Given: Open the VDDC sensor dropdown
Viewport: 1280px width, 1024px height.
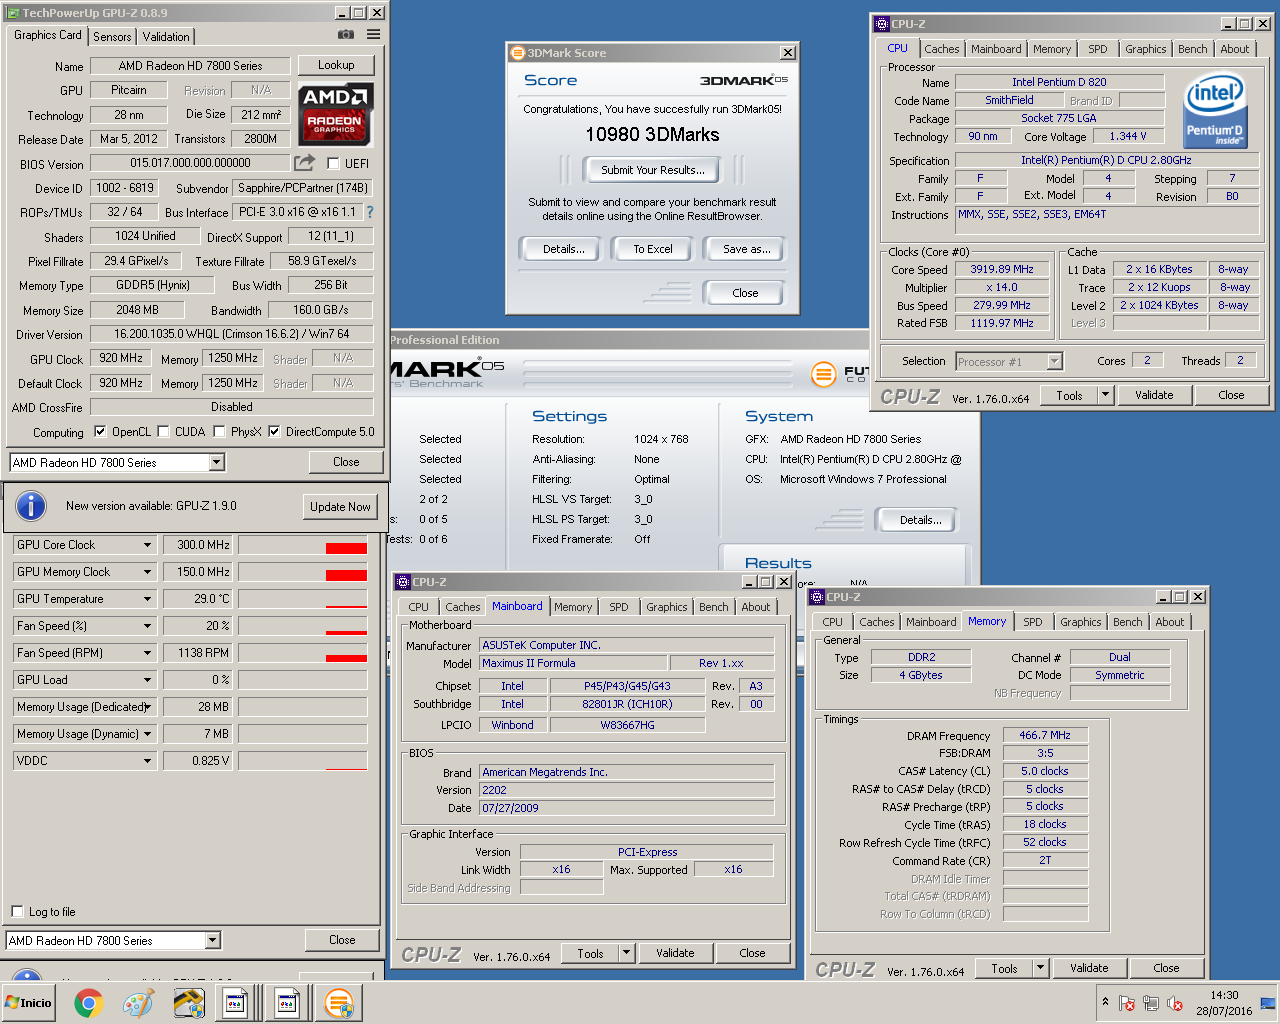Looking at the screenshot, I should pyautogui.click(x=147, y=761).
